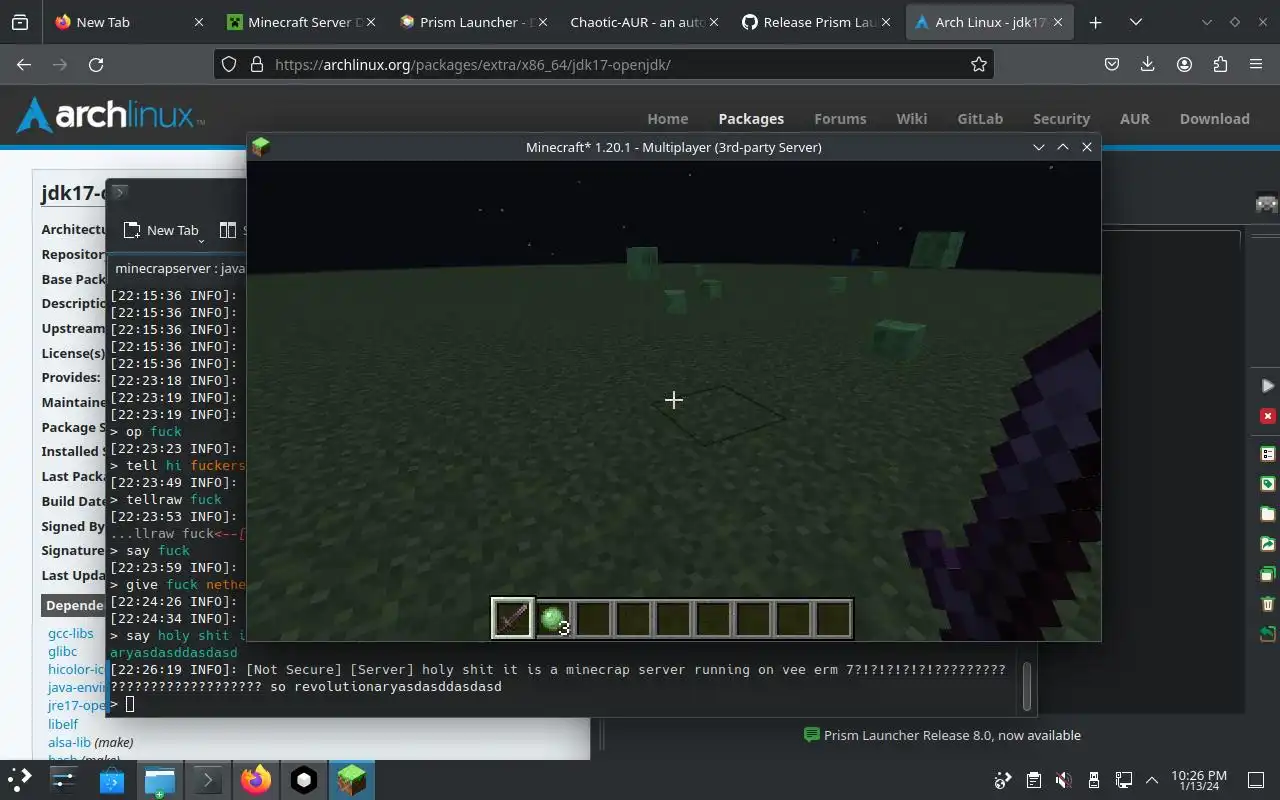The height and width of the screenshot is (800, 1280).
Task: Click New Tab button in Konsole
Action: (161, 230)
